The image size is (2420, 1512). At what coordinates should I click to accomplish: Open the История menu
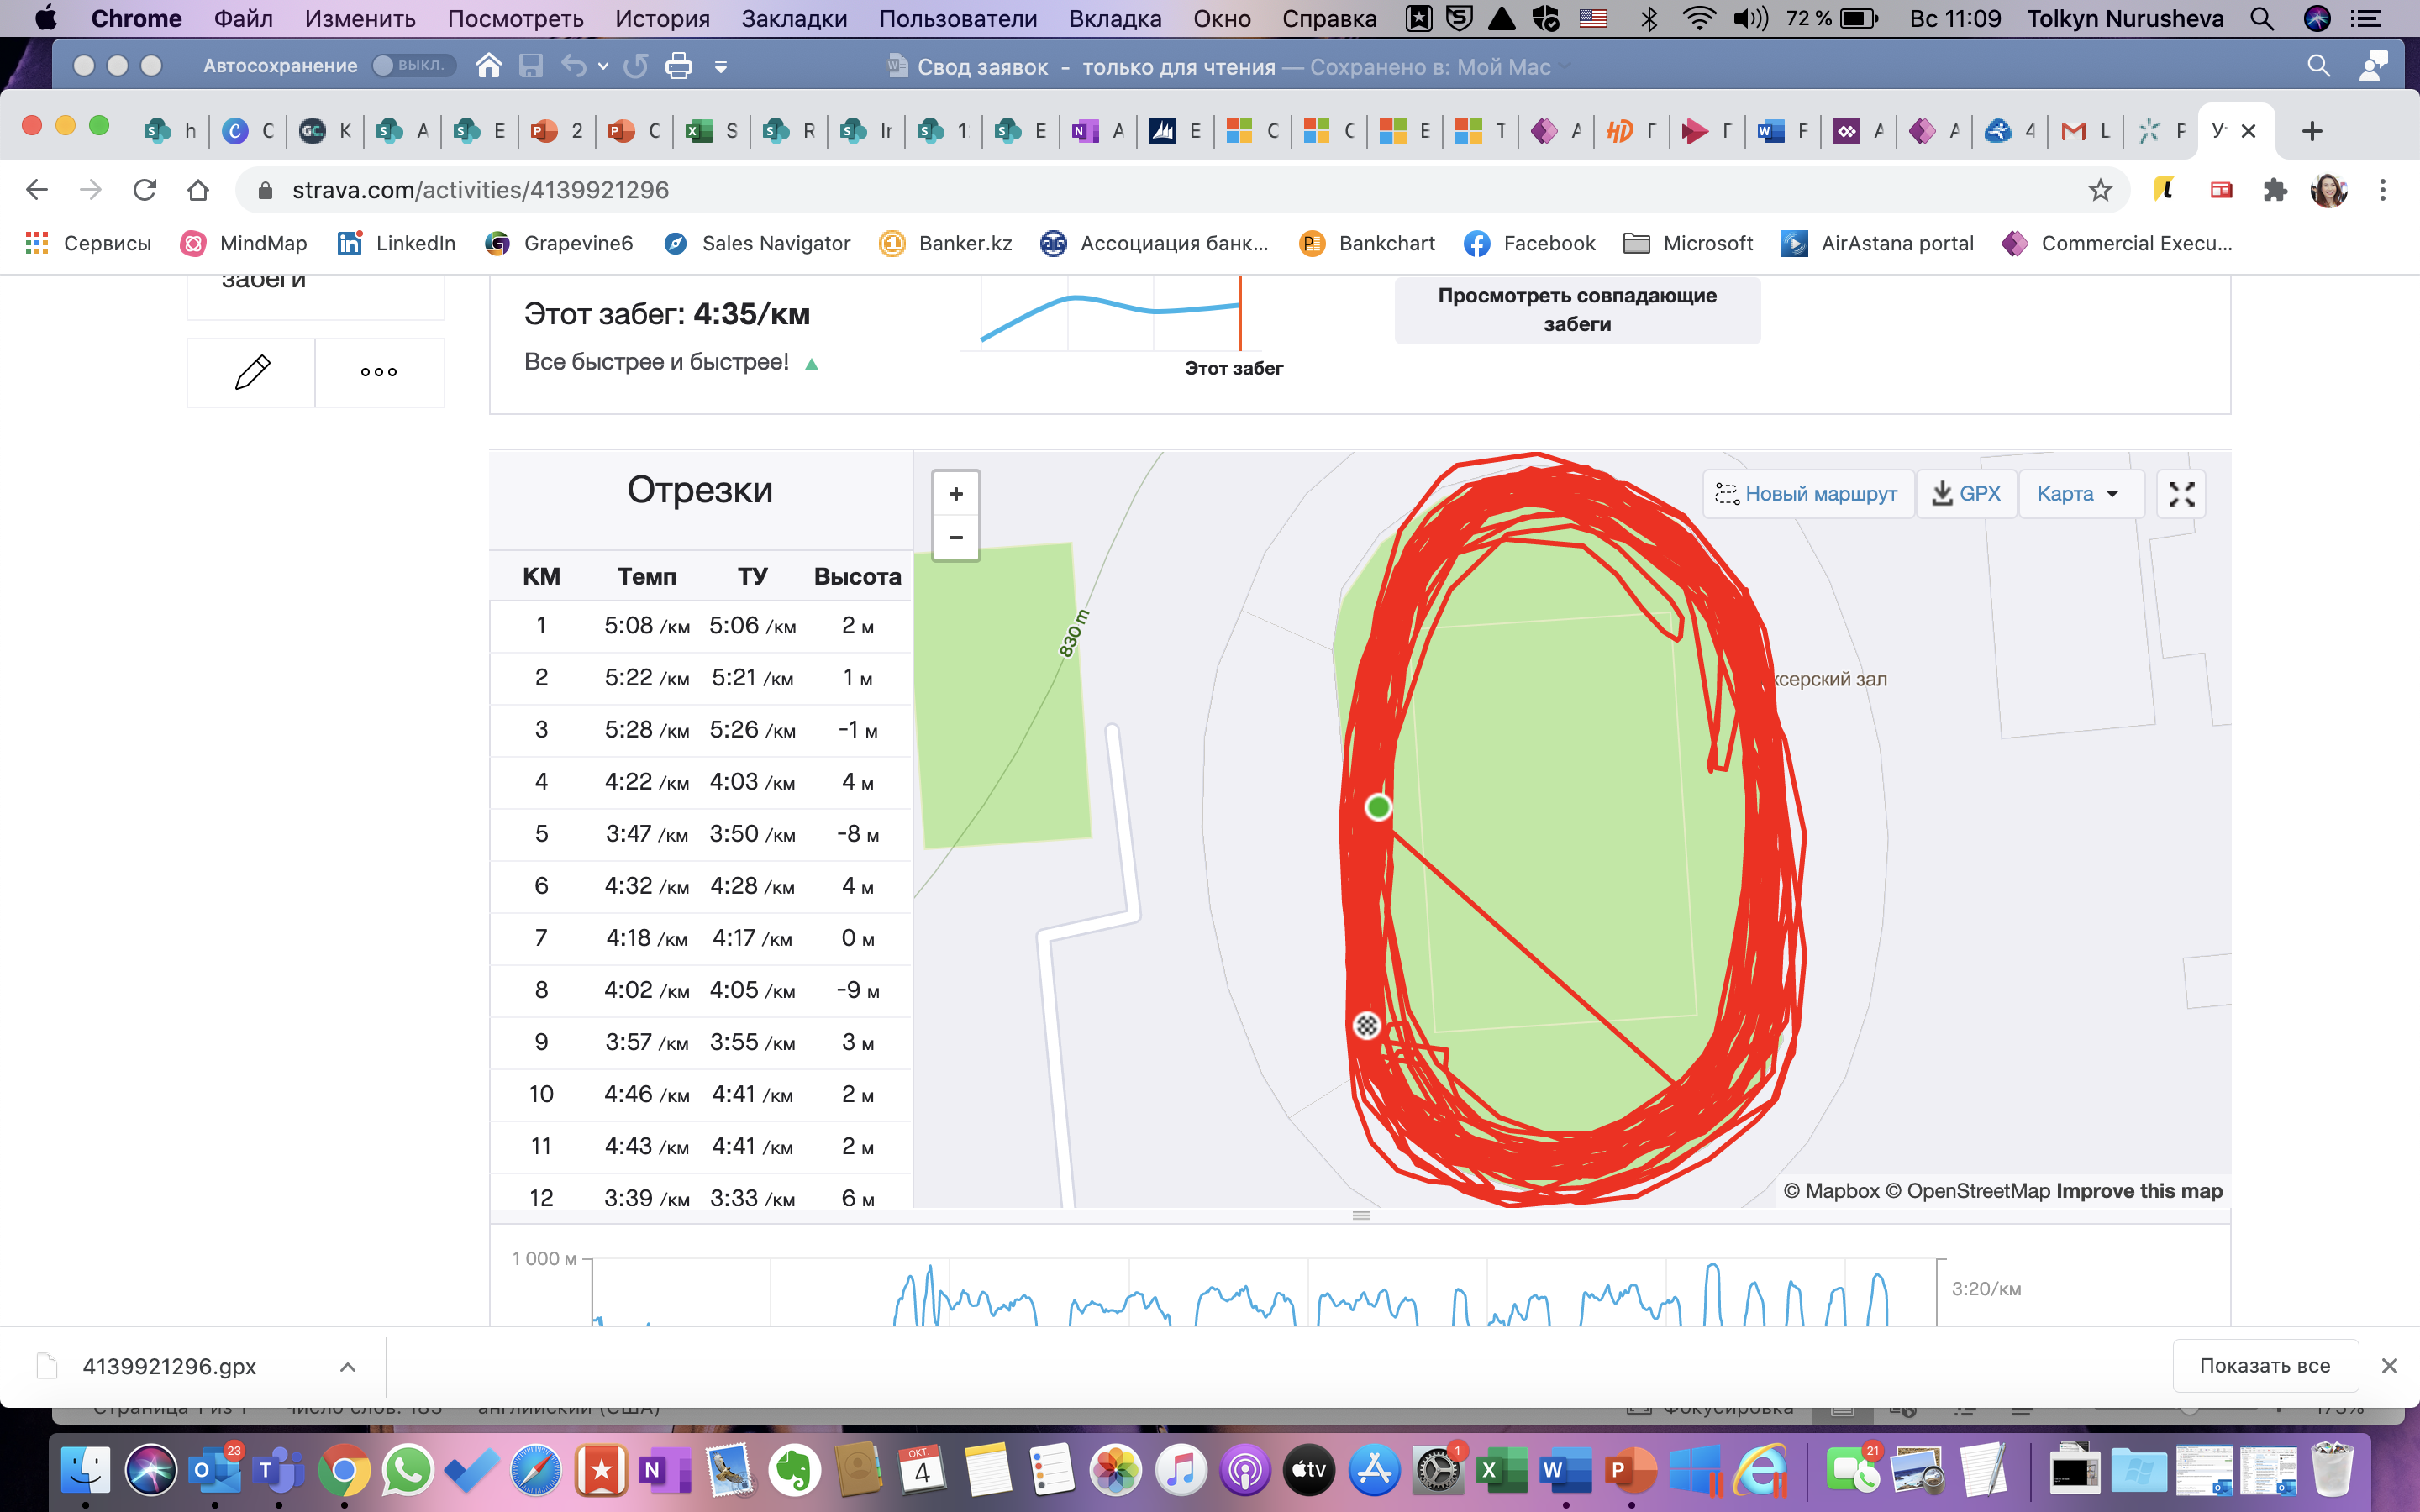click(x=662, y=18)
